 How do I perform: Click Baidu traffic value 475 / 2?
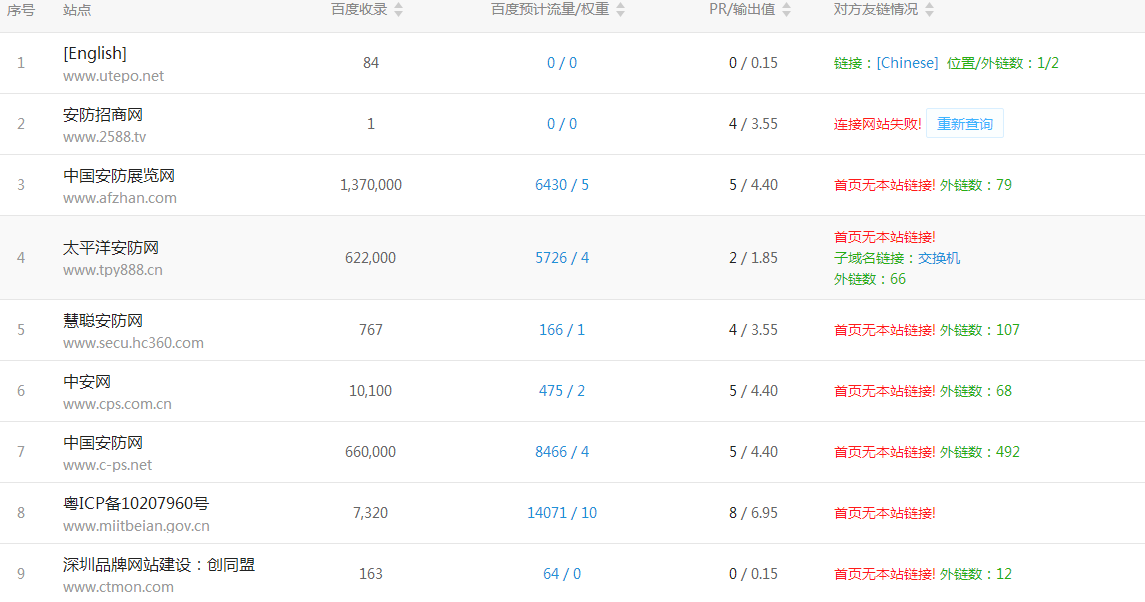click(x=561, y=391)
